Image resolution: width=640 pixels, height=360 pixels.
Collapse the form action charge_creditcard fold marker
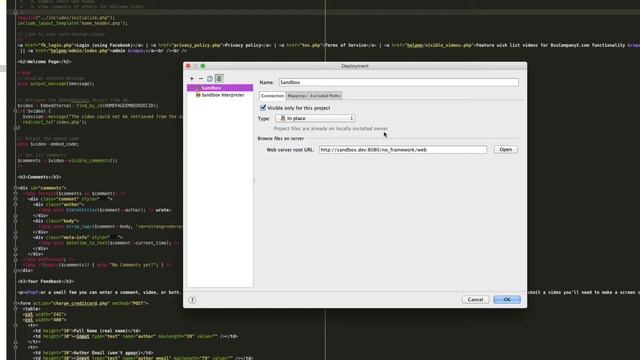pyautogui.click(x=16, y=303)
